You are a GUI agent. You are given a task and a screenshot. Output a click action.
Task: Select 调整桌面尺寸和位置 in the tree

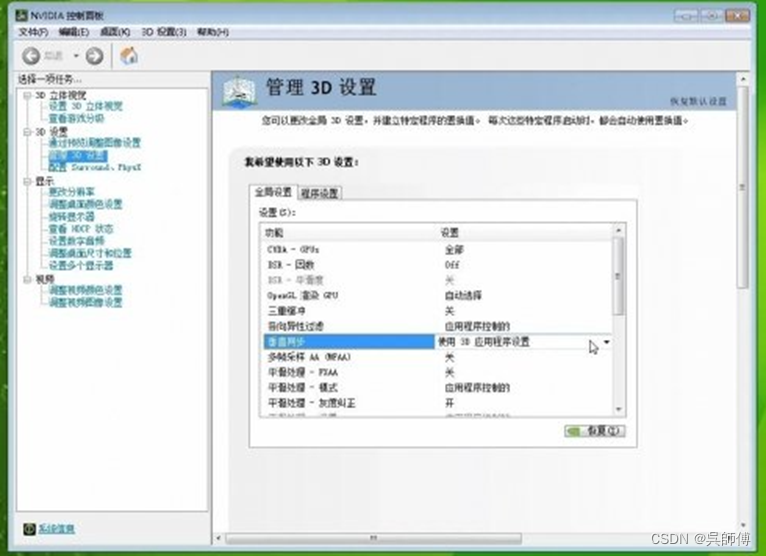90,253
